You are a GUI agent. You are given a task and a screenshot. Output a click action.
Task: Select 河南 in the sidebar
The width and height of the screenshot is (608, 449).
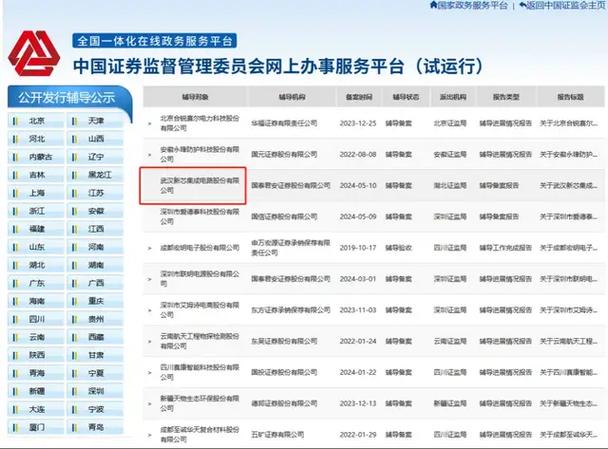click(95, 247)
